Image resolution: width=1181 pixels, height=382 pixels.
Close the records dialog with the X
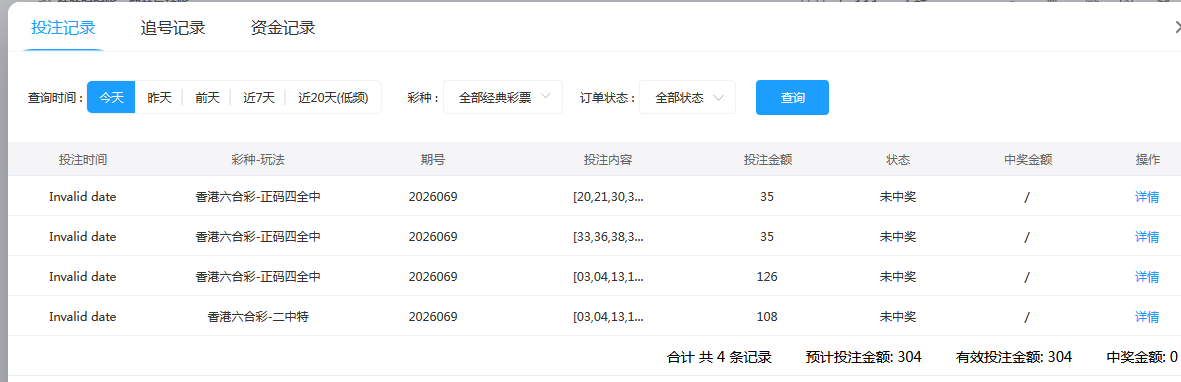(1177, 27)
